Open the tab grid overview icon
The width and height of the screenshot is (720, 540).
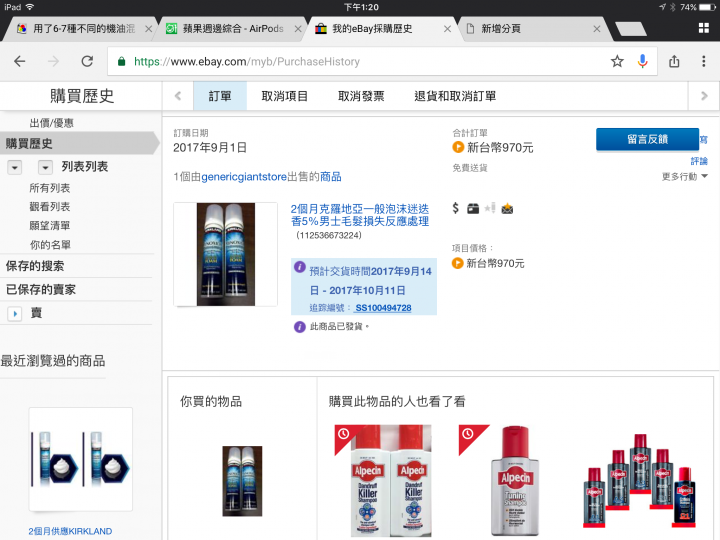(x=703, y=28)
